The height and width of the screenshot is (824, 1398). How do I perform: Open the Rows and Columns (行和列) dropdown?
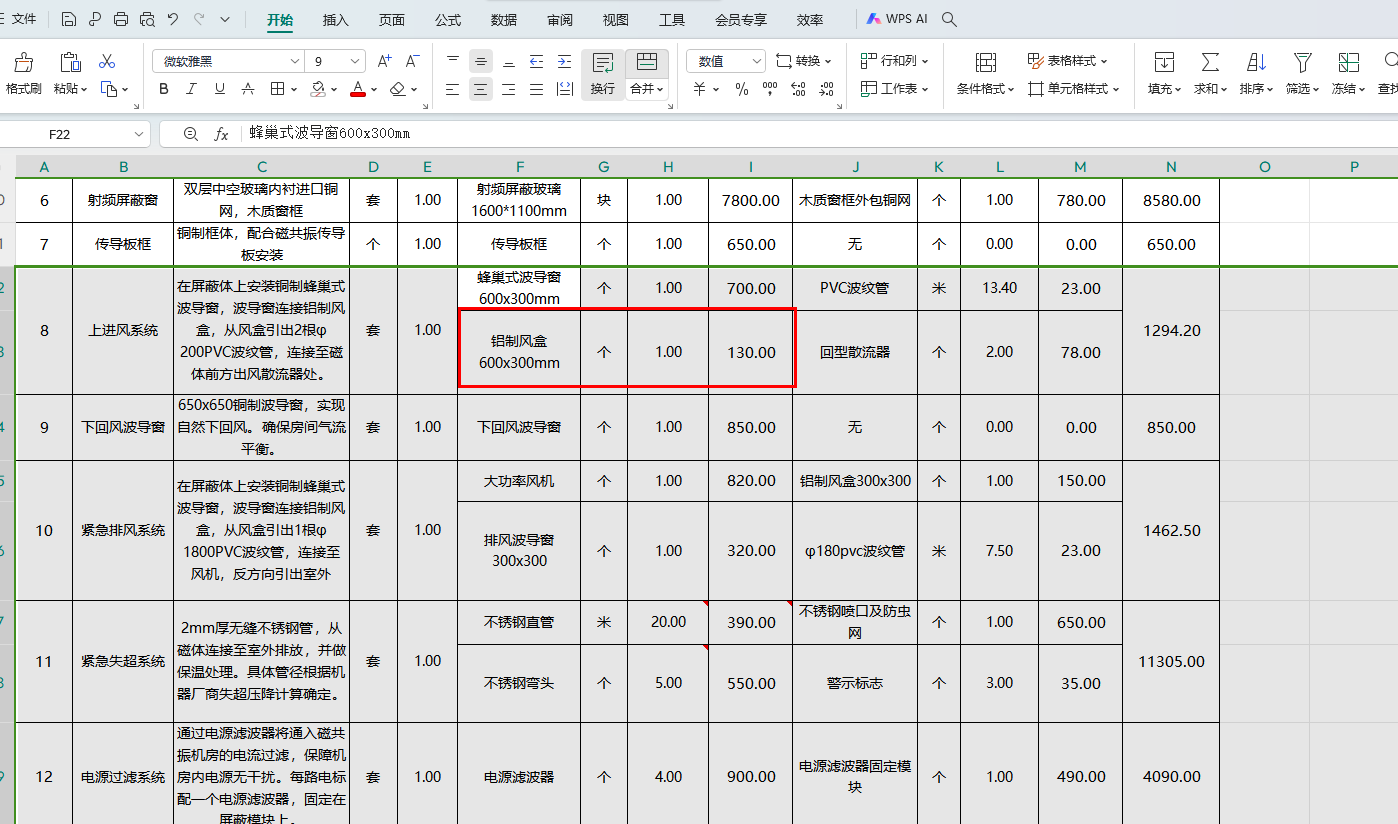pos(894,61)
